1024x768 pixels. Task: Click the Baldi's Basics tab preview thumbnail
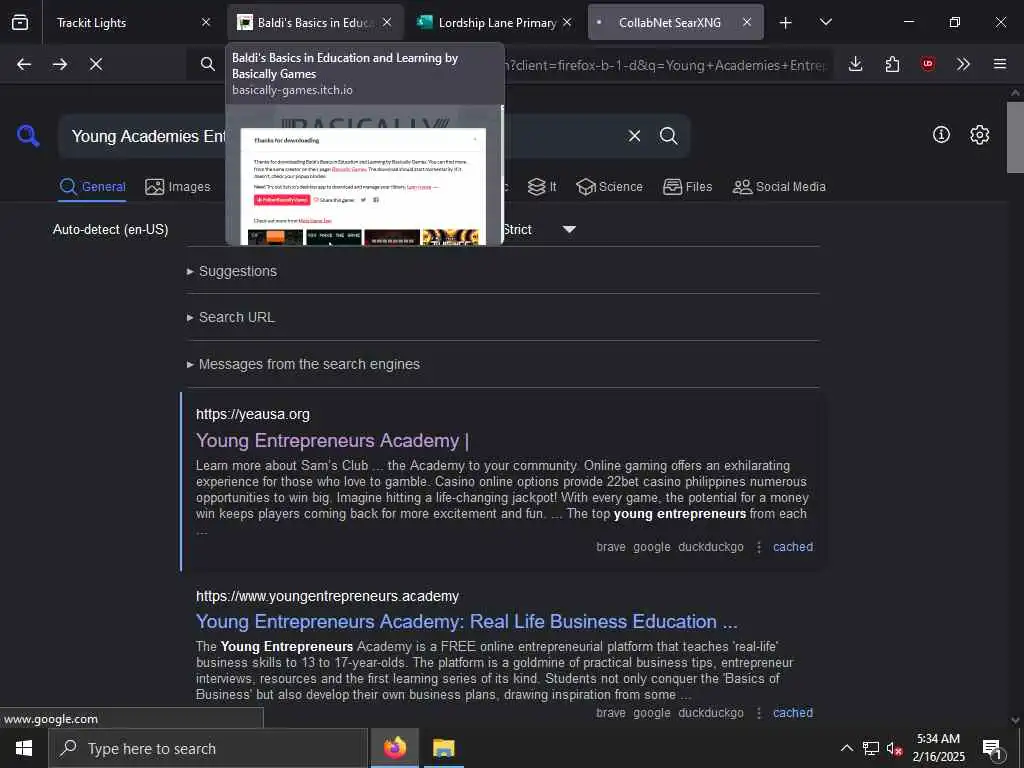(x=364, y=175)
